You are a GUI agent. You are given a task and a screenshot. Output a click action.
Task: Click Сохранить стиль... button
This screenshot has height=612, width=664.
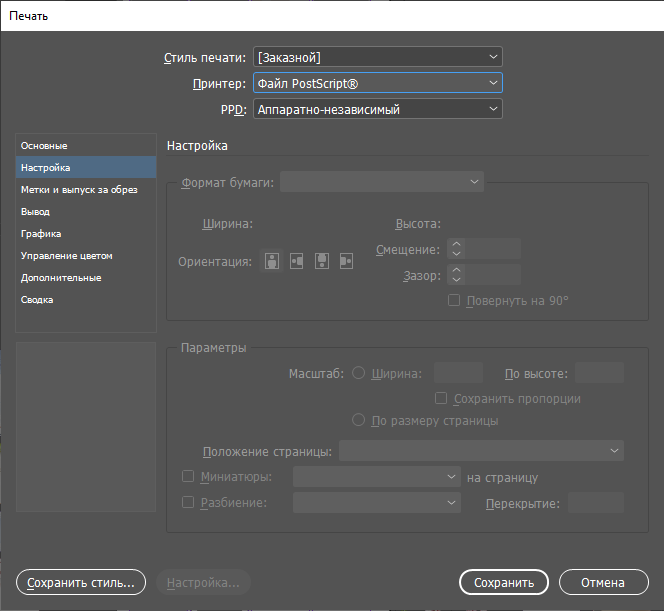[81, 582]
